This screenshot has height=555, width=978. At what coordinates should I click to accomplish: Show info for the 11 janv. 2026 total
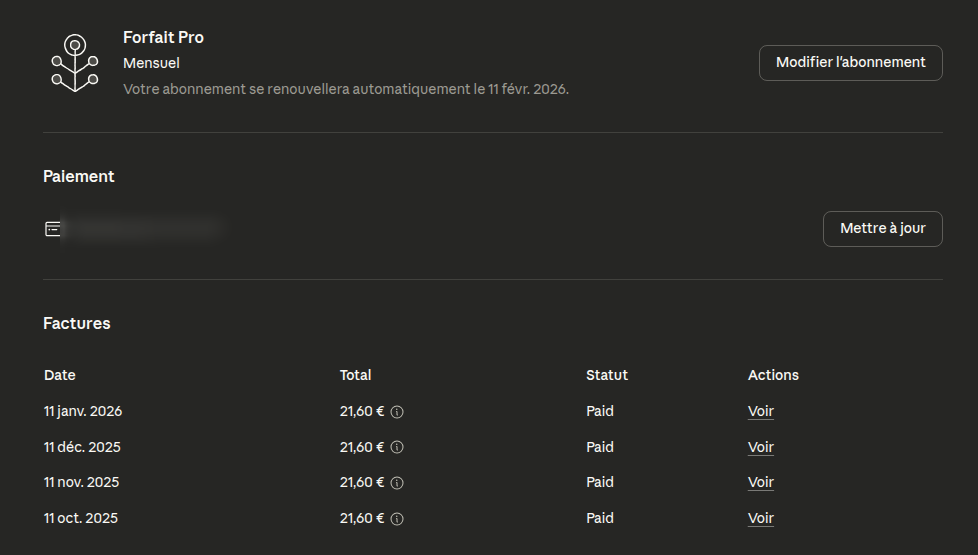(x=397, y=412)
